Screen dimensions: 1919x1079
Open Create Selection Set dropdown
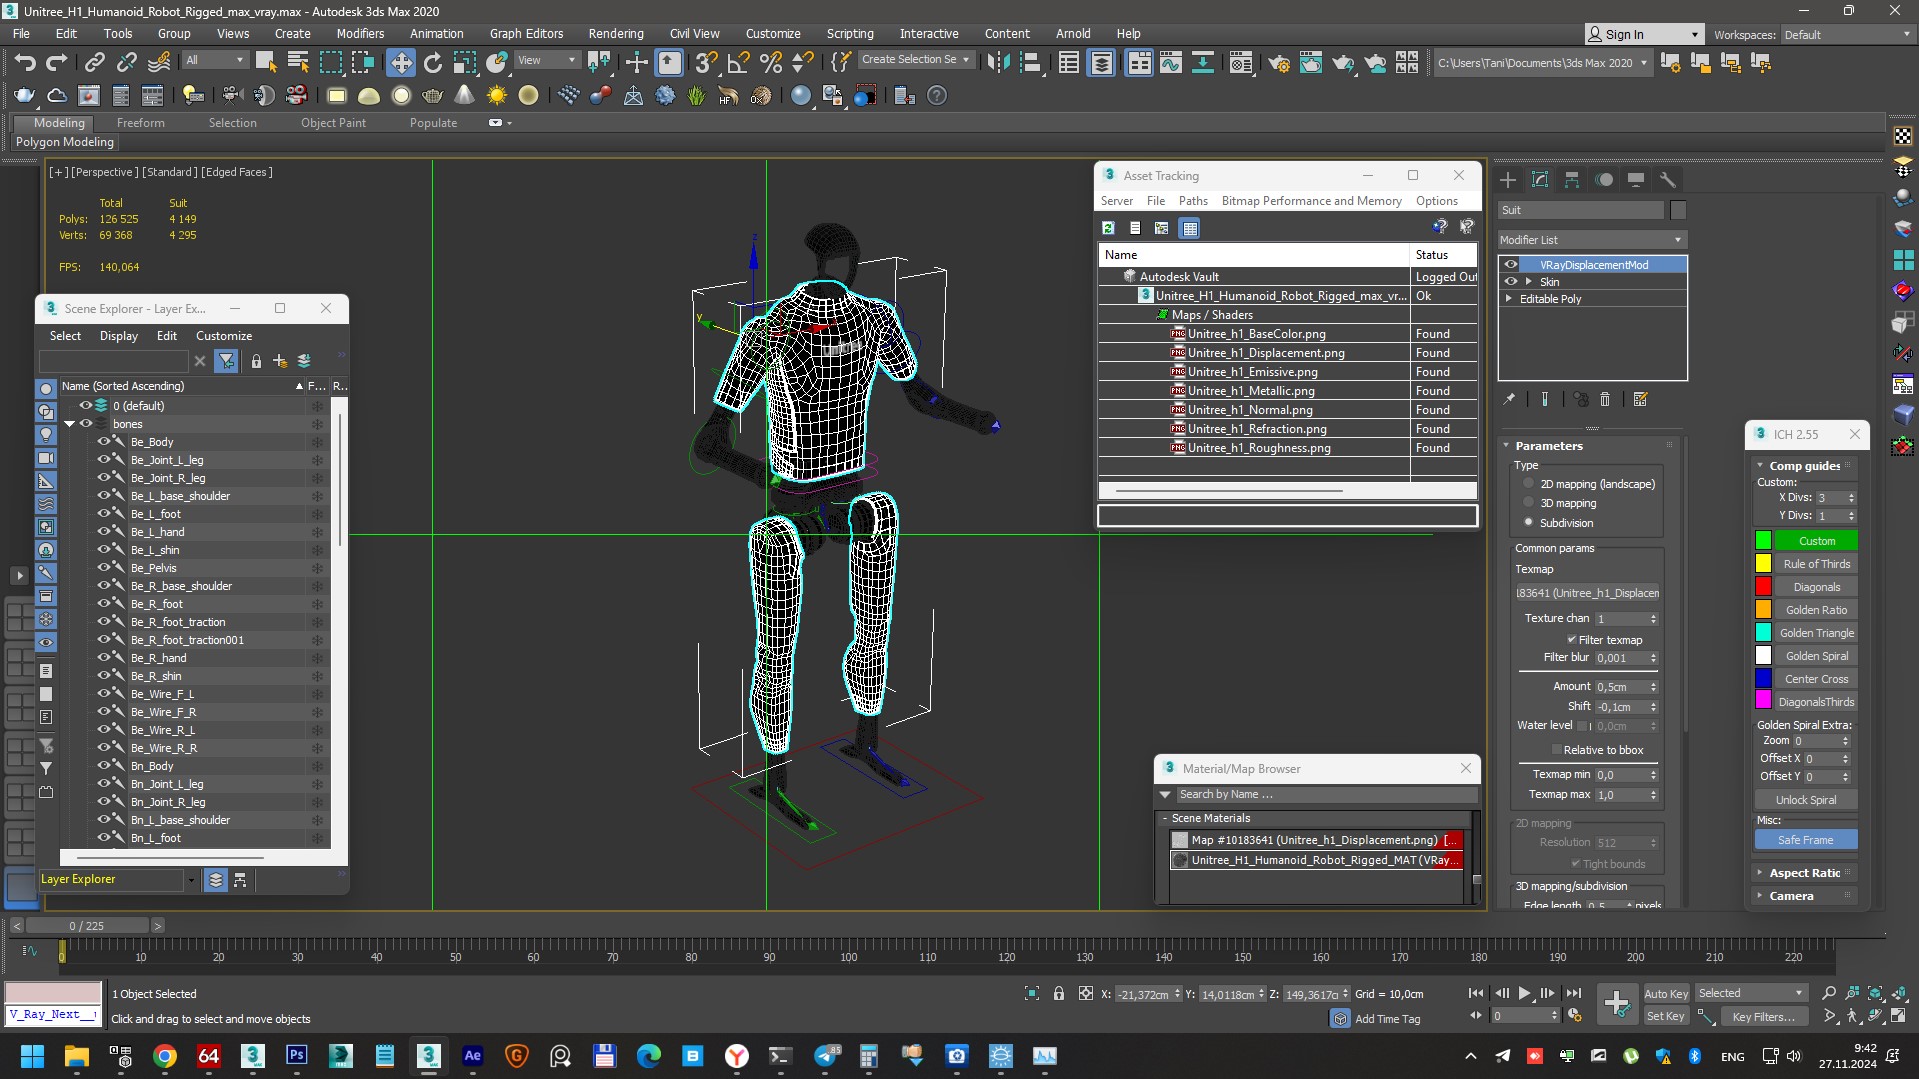point(916,60)
